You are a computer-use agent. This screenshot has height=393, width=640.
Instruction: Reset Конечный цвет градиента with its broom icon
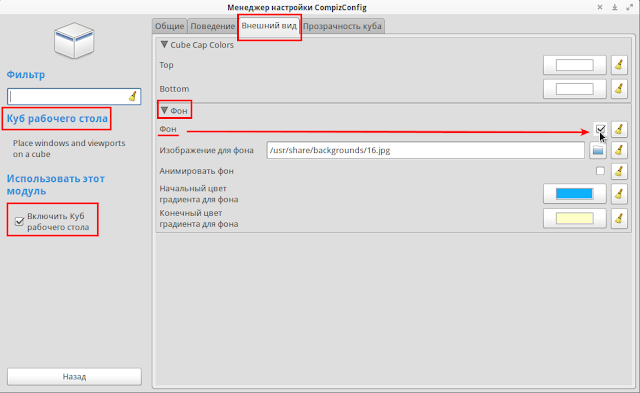(619, 218)
